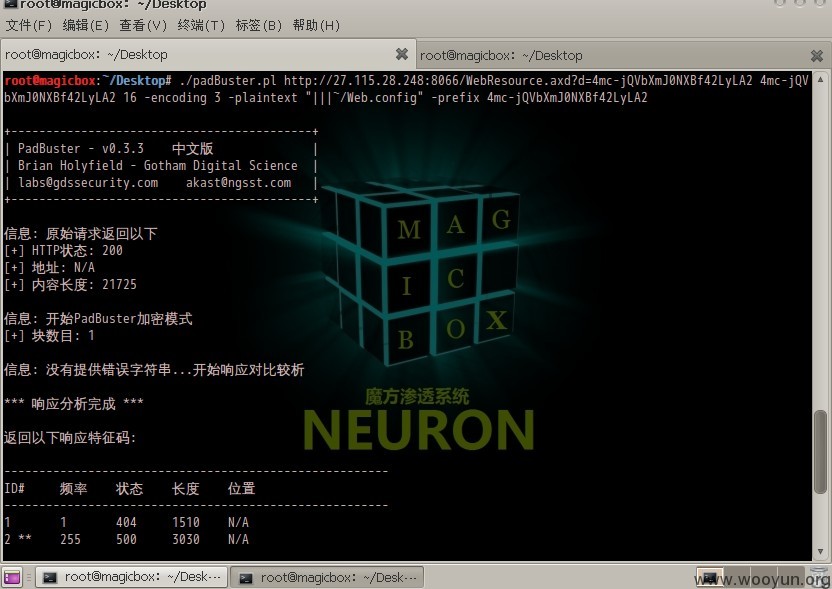
Task: Open the 帮助(H) menu
Action: (316, 25)
